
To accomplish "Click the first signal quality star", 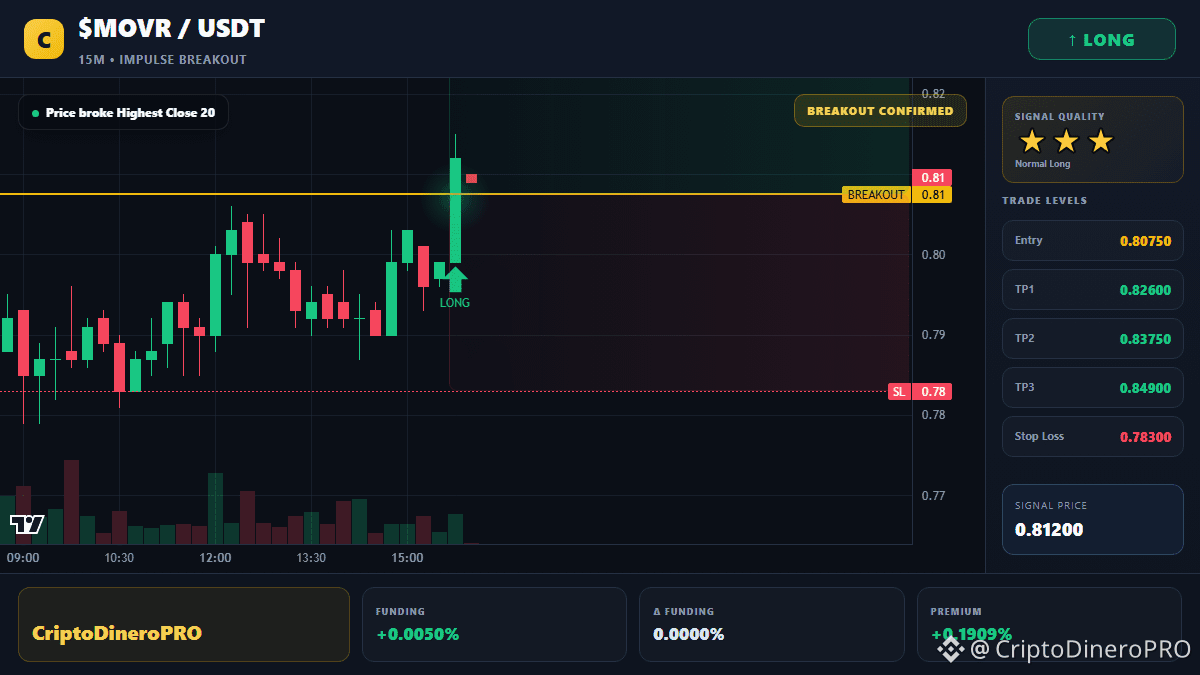I will point(1032,141).
